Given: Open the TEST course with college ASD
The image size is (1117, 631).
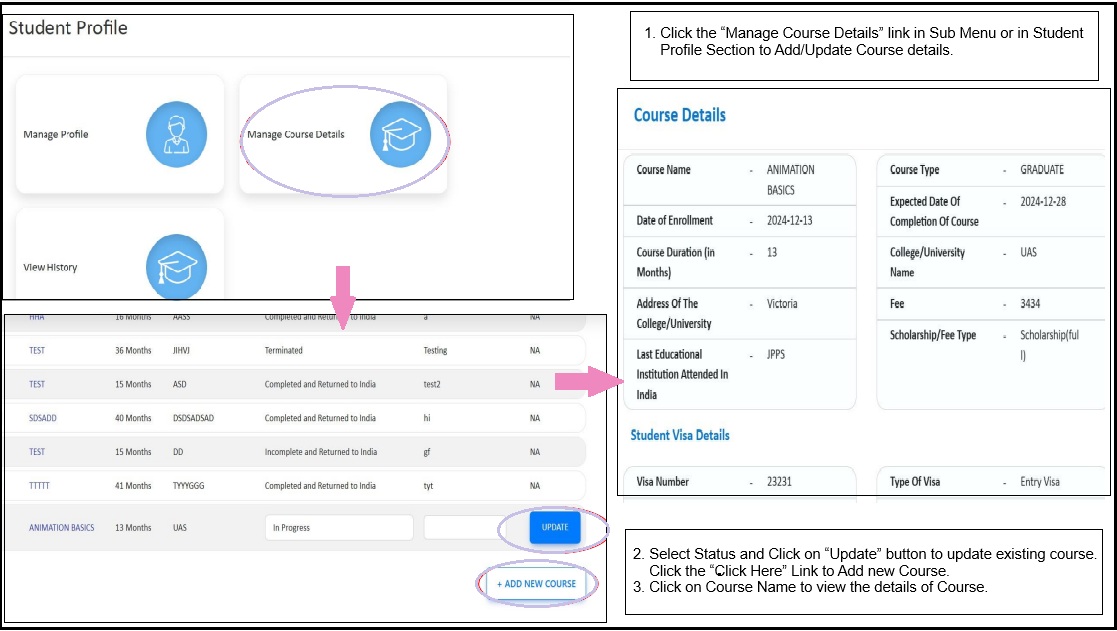Looking at the screenshot, I should tap(37, 384).
